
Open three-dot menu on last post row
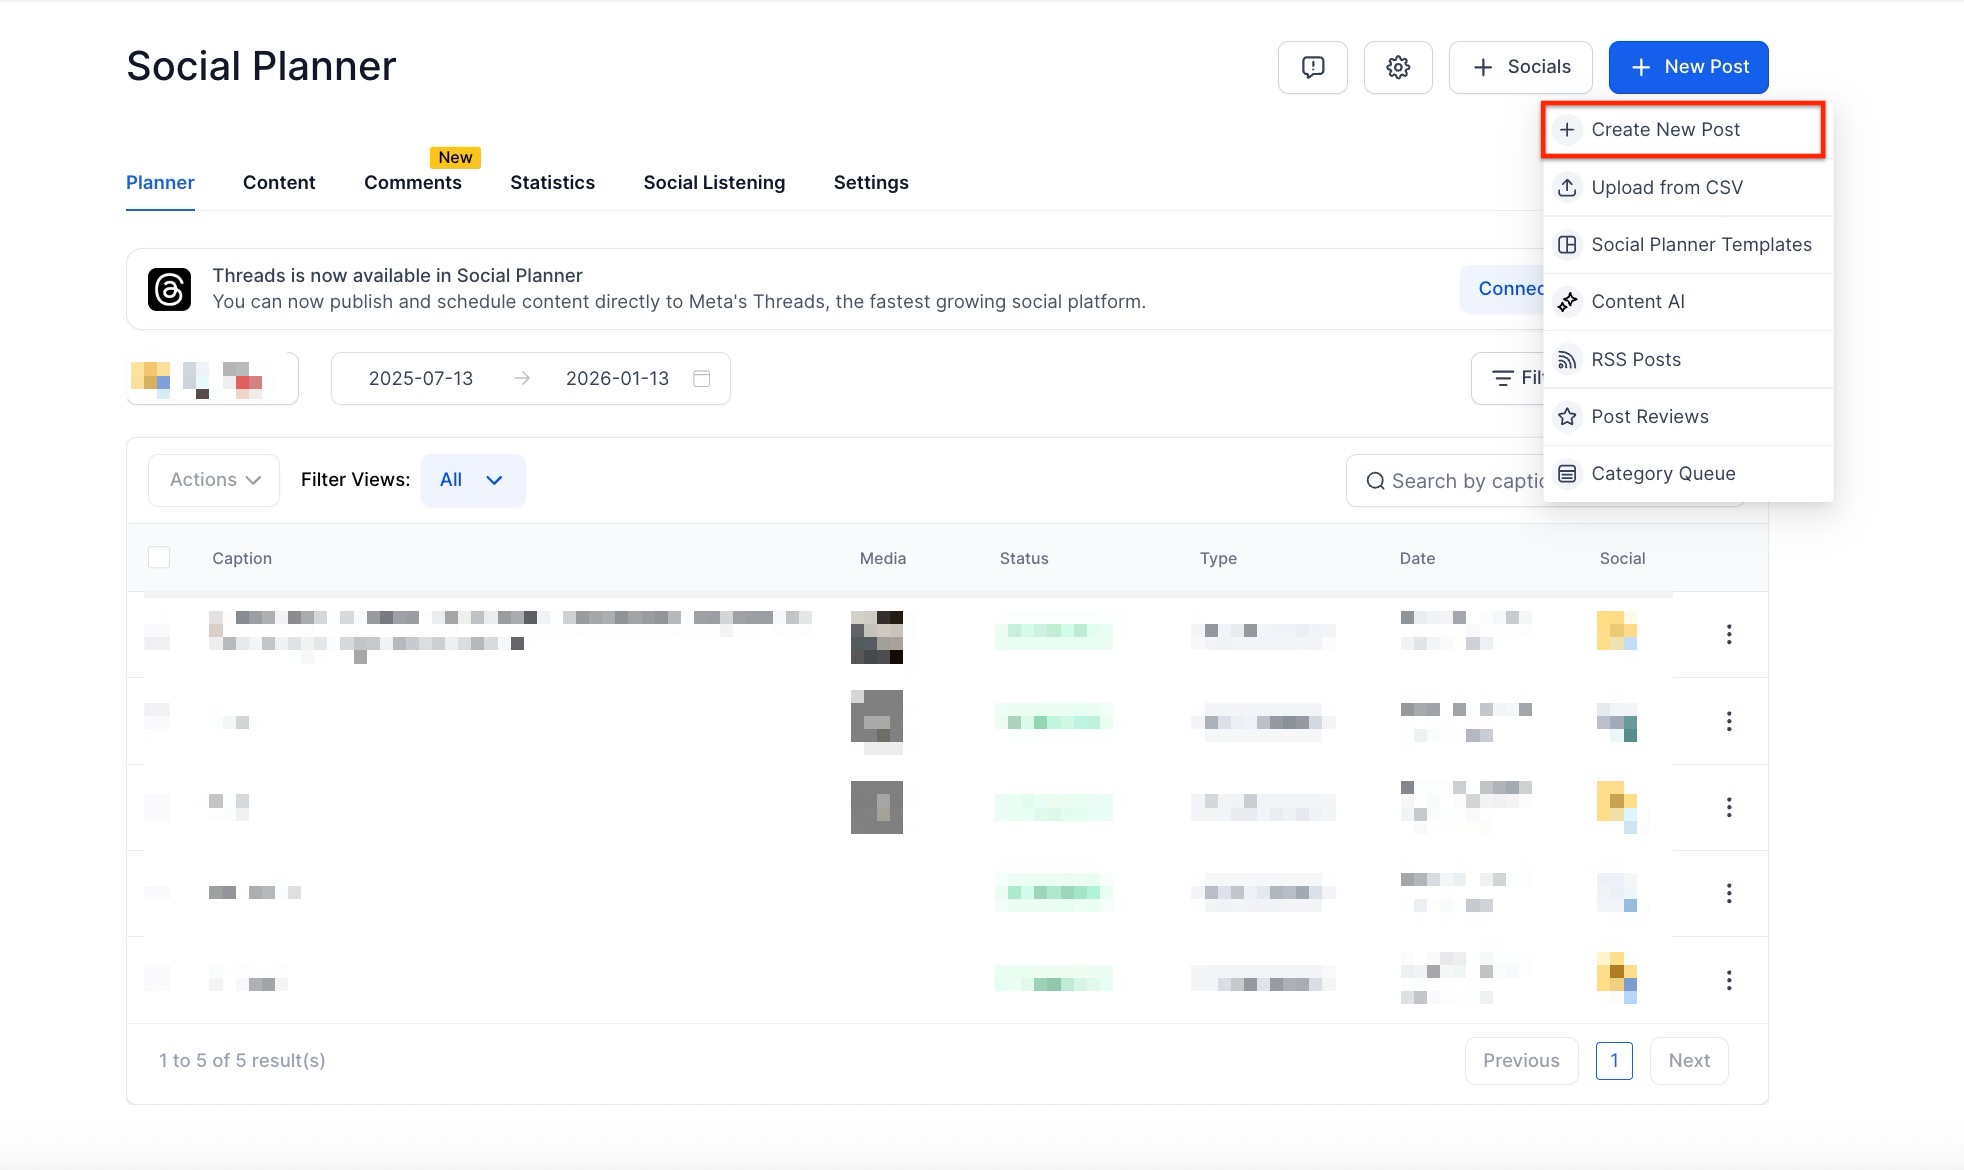pyautogui.click(x=1728, y=980)
